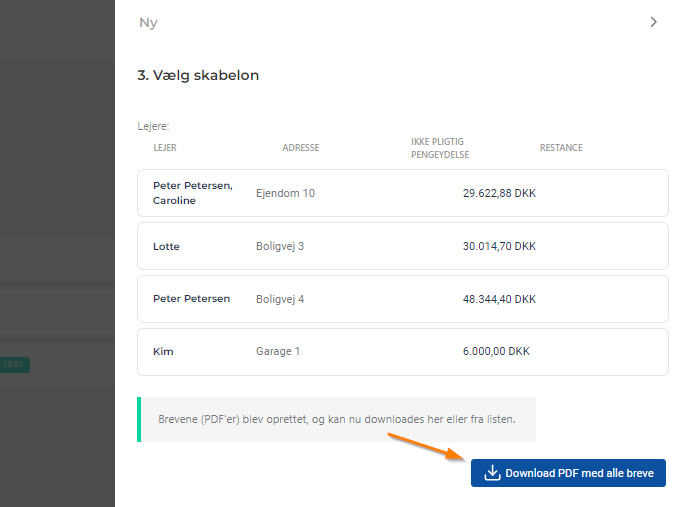Click the ADRESSE column header

point(301,148)
